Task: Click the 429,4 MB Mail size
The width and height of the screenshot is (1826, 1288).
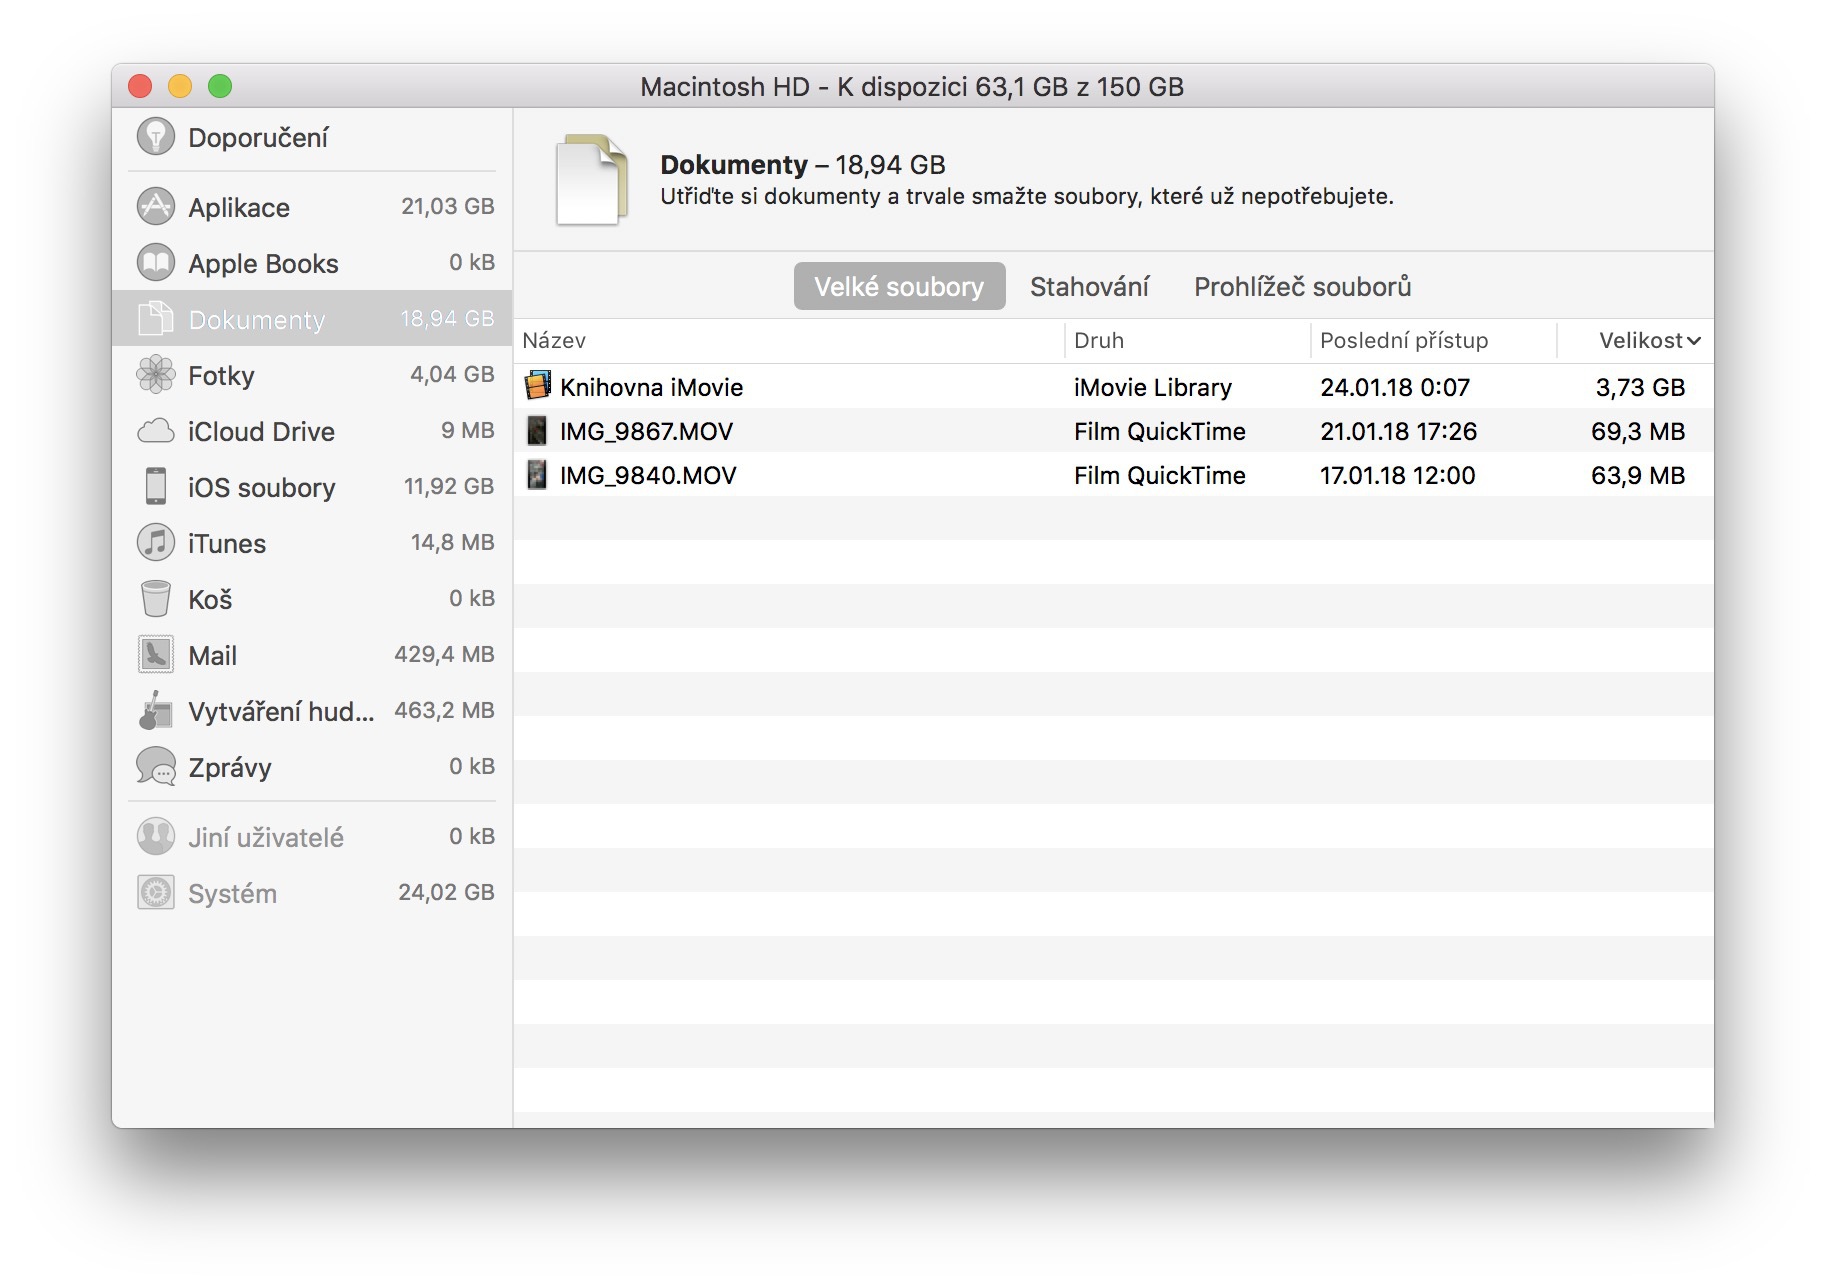Action: pos(444,654)
